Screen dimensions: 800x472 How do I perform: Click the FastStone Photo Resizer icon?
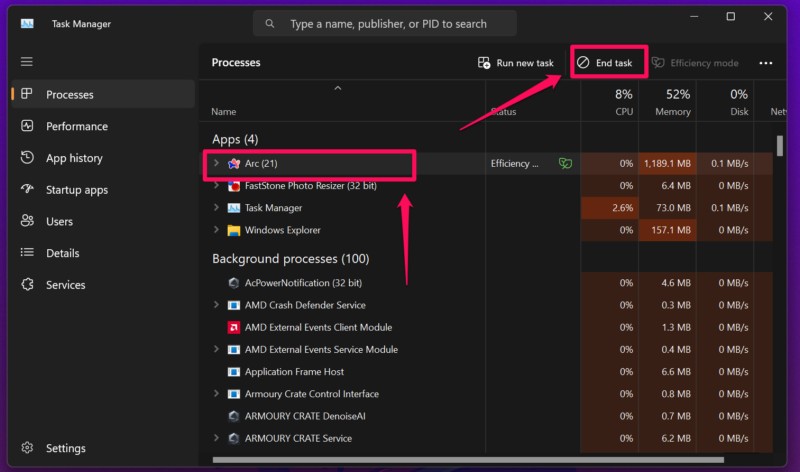234,186
